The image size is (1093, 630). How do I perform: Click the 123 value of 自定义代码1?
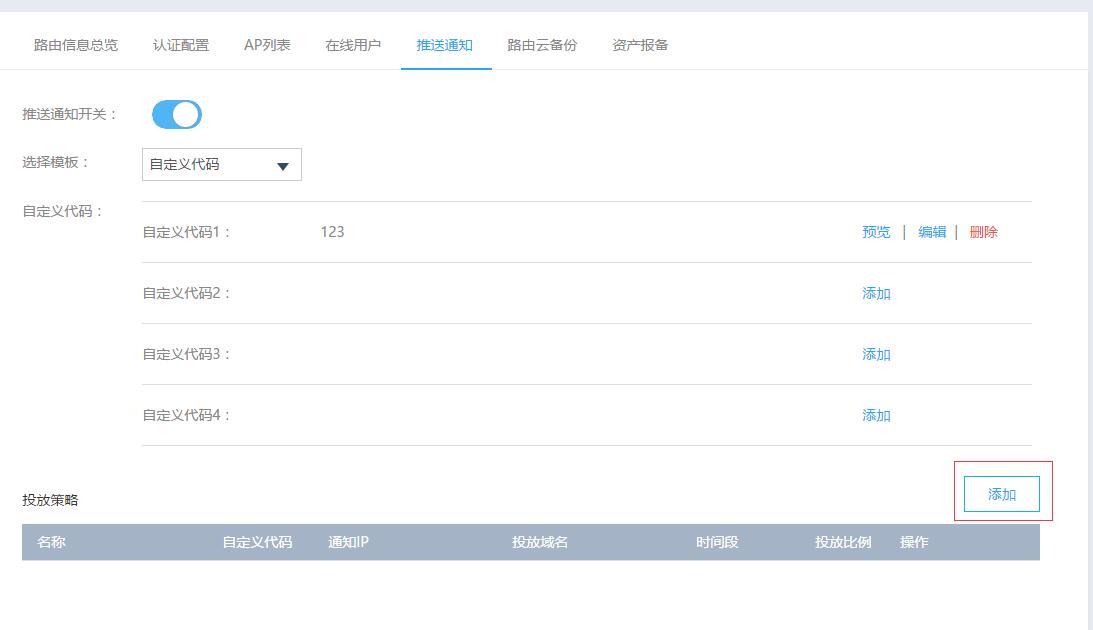pyautogui.click(x=333, y=232)
